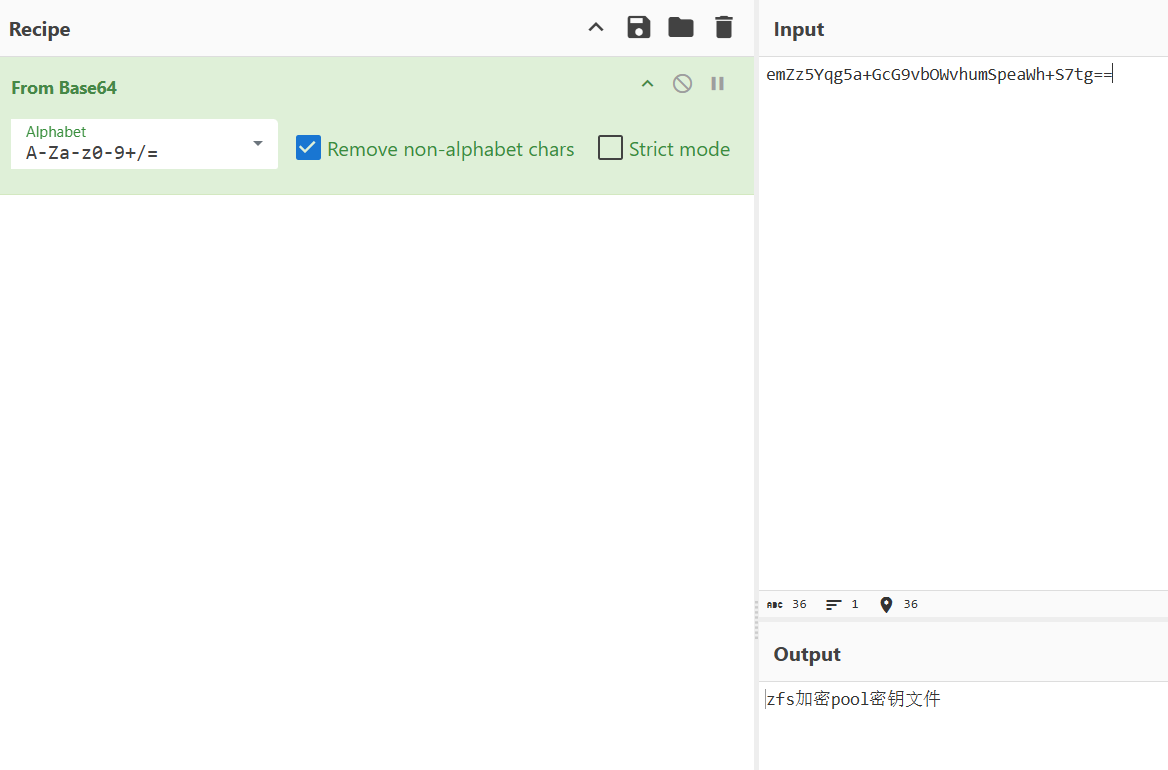Disable the From Base64 operation
This screenshot has width=1168, height=770.
click(x=682, y=84)
